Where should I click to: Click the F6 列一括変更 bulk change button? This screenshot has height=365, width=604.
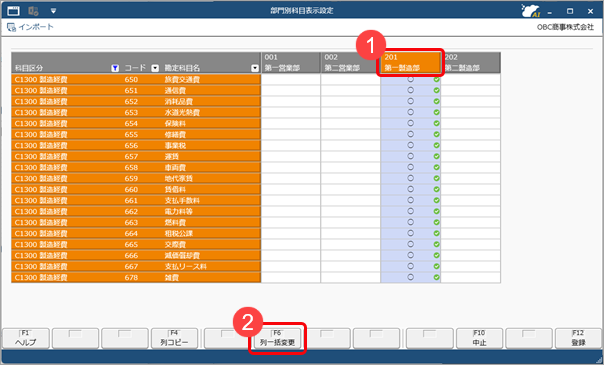pyautogui.click(x=277, y=338)
